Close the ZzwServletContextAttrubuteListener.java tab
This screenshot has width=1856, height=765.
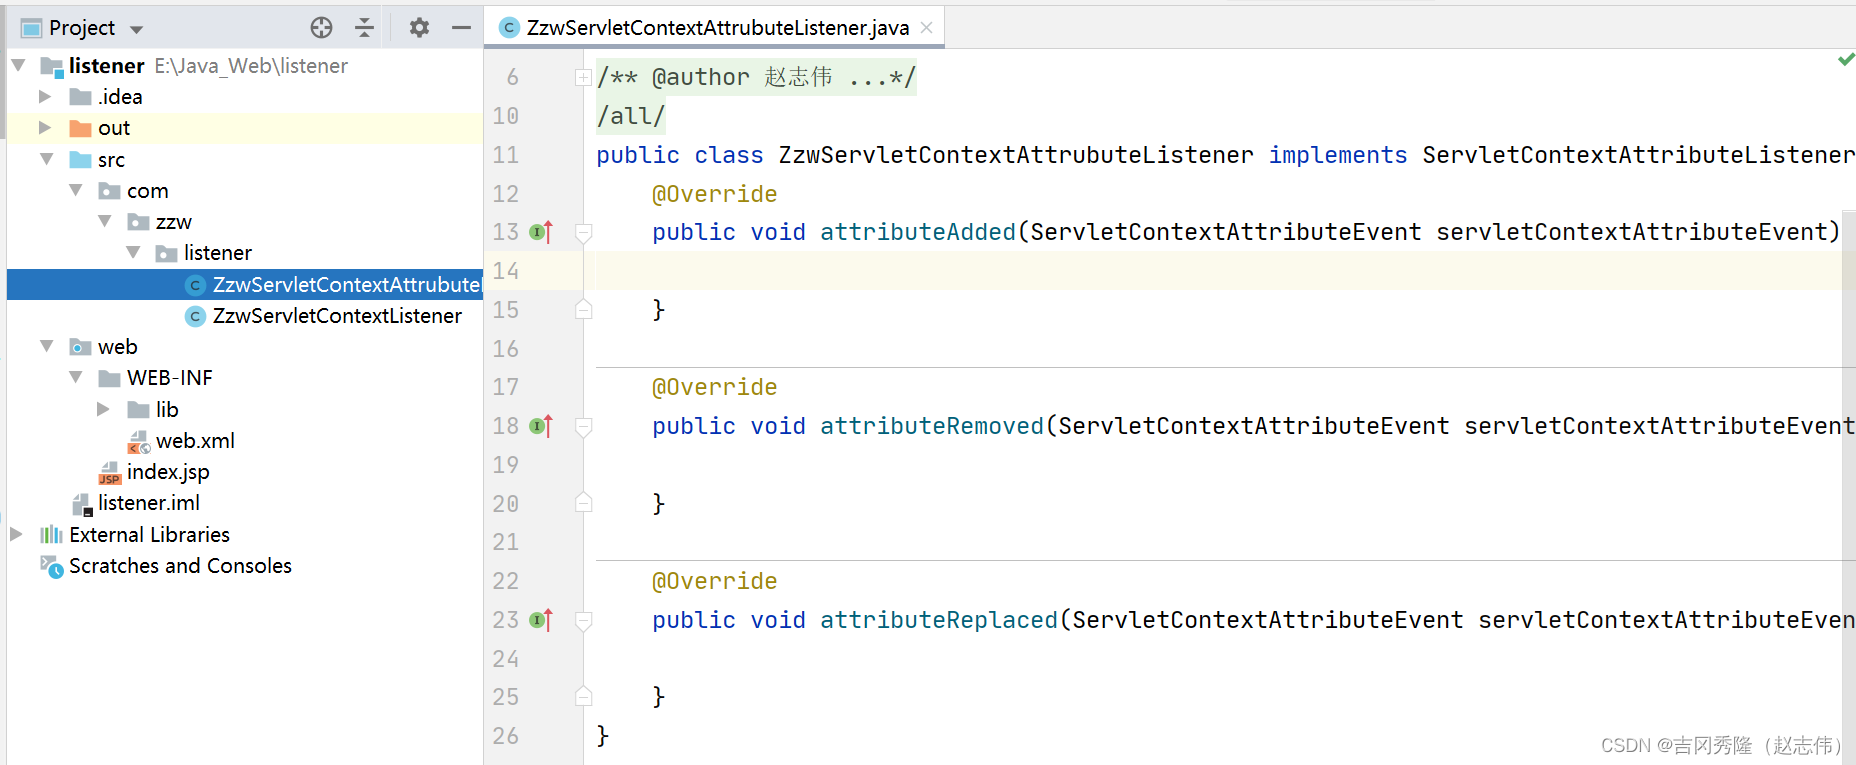point(927,28)
